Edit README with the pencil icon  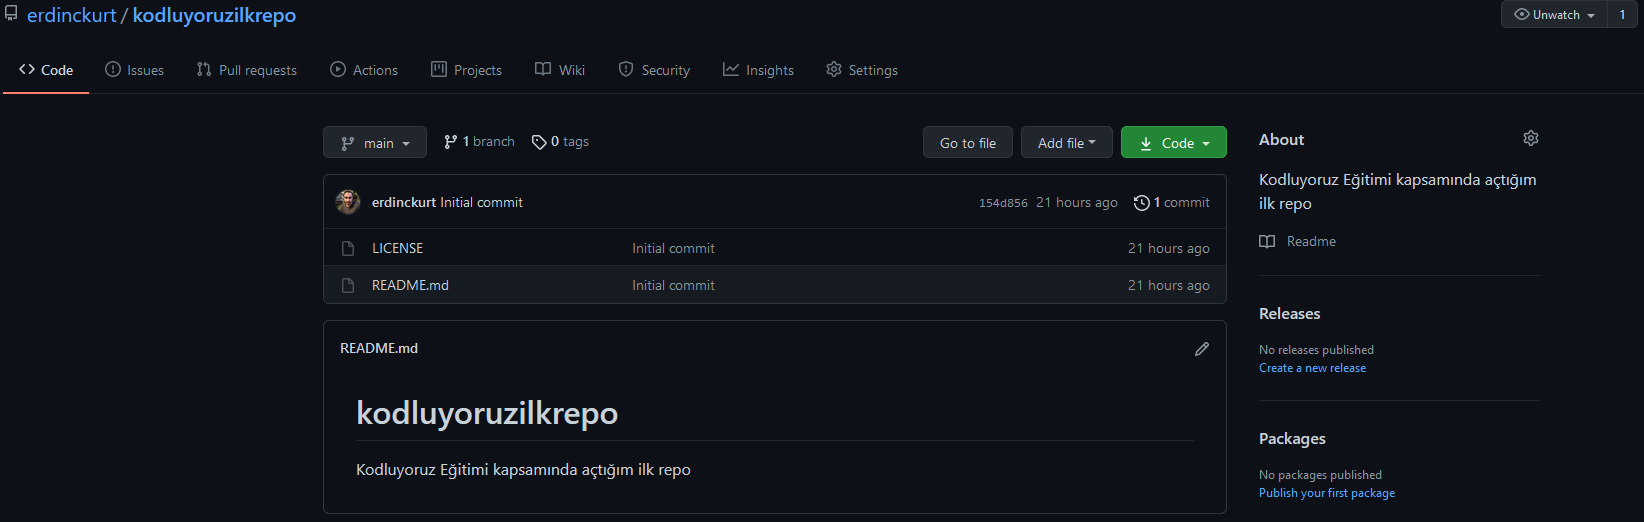tap(1202, 349)
